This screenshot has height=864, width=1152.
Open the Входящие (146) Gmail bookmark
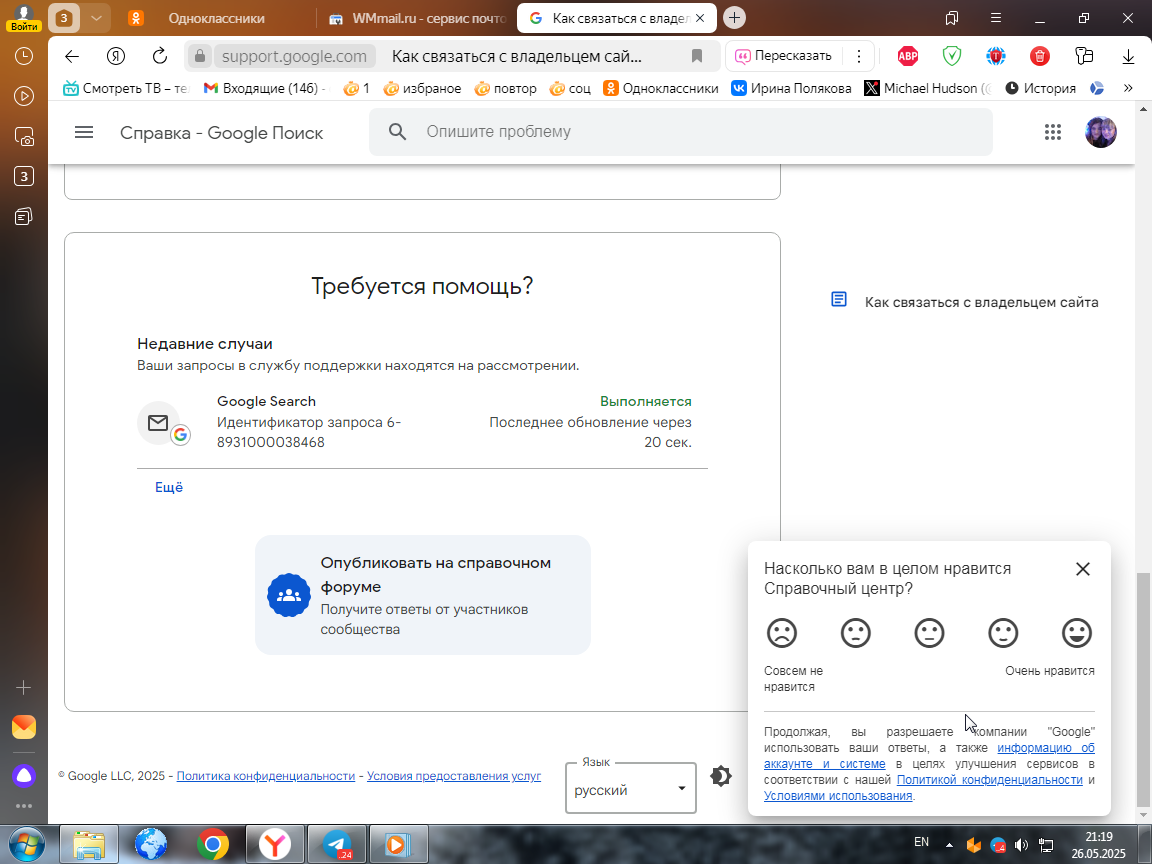click(265, 88)
